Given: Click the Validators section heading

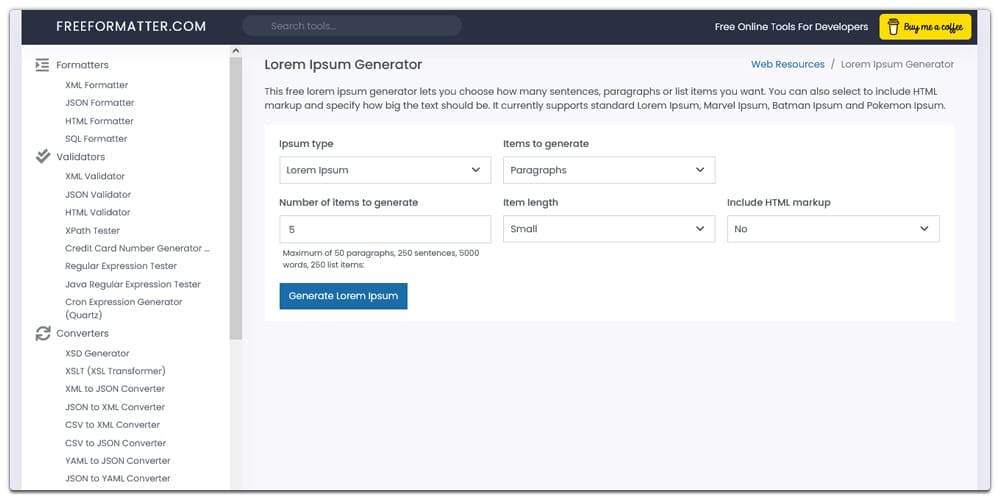Looking at the screenshot, I should (80, 157).
